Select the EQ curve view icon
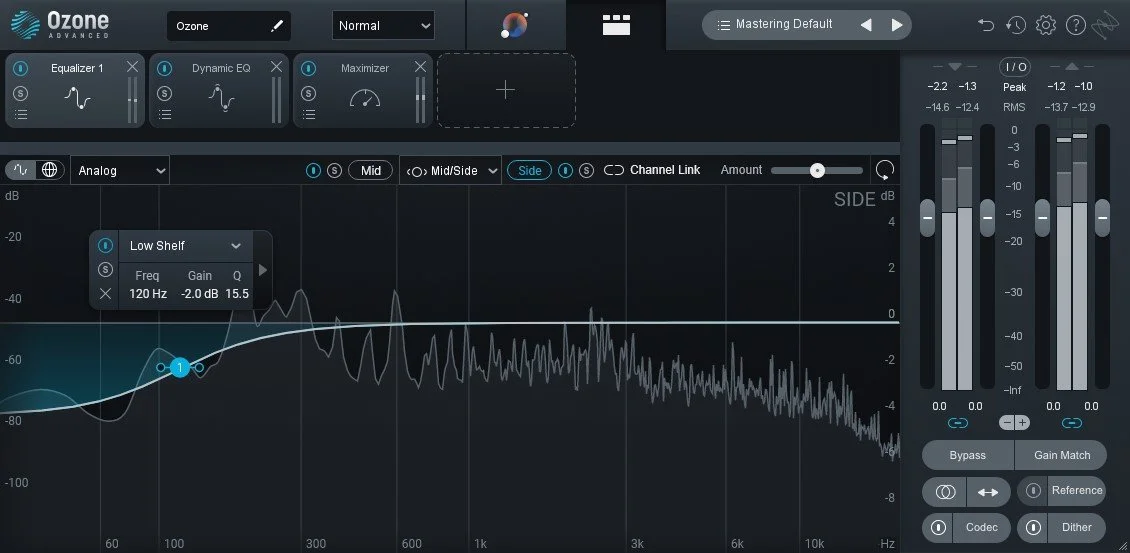Screen dimensions: 1130x553 21,170
